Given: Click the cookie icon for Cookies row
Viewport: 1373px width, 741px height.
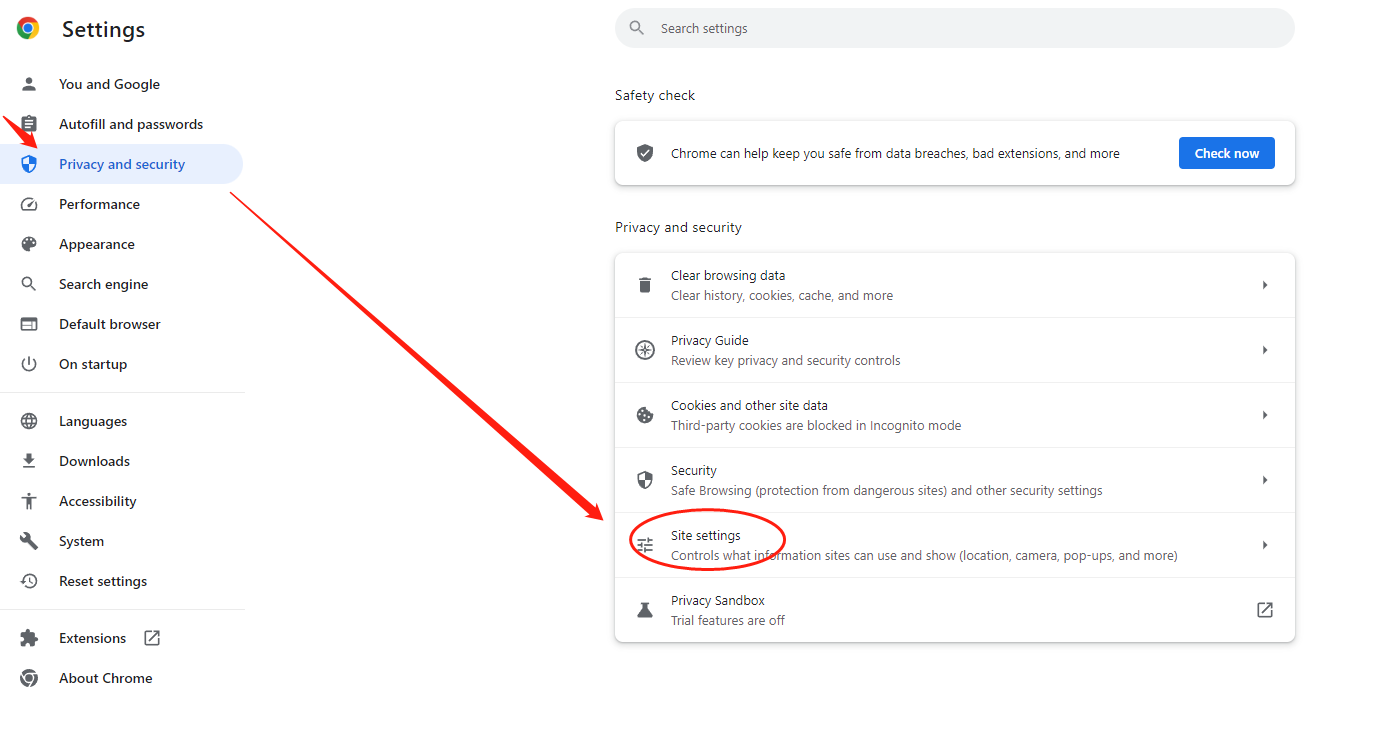Looking at the screenshot, I should pyautogui.click(x=645, y=415).
